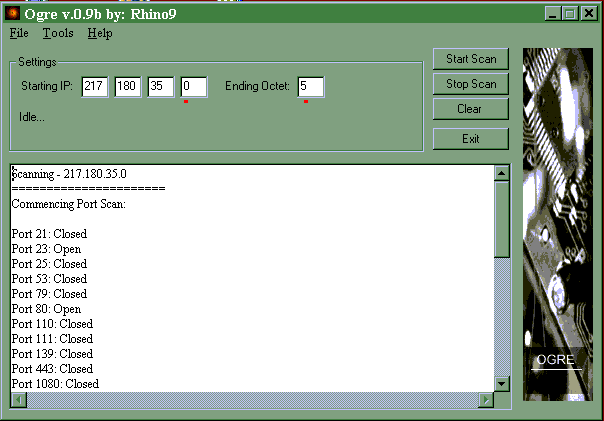Select the third Starting IP octet field (35)
The height and width of the screenshot is (421, 604).
pyautogui.click(x=161, y=87)
